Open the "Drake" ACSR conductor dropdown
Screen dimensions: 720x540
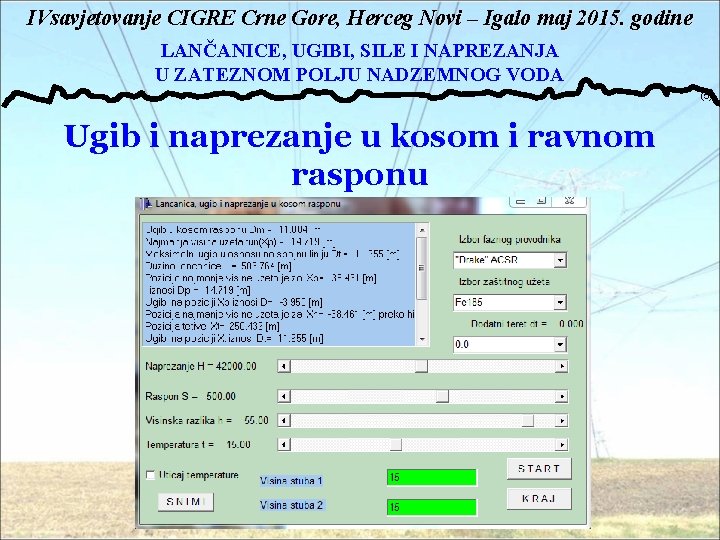tap(560, 260)
